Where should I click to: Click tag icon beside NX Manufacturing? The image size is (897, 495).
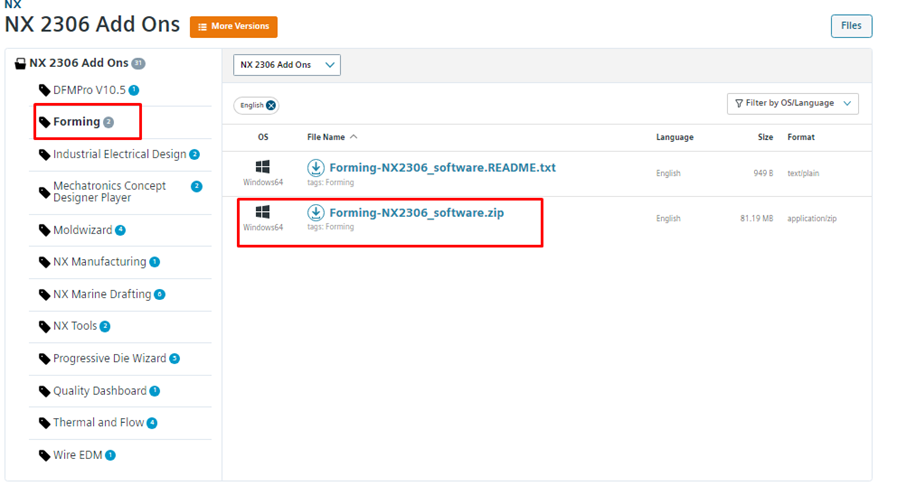pos(45,263)
